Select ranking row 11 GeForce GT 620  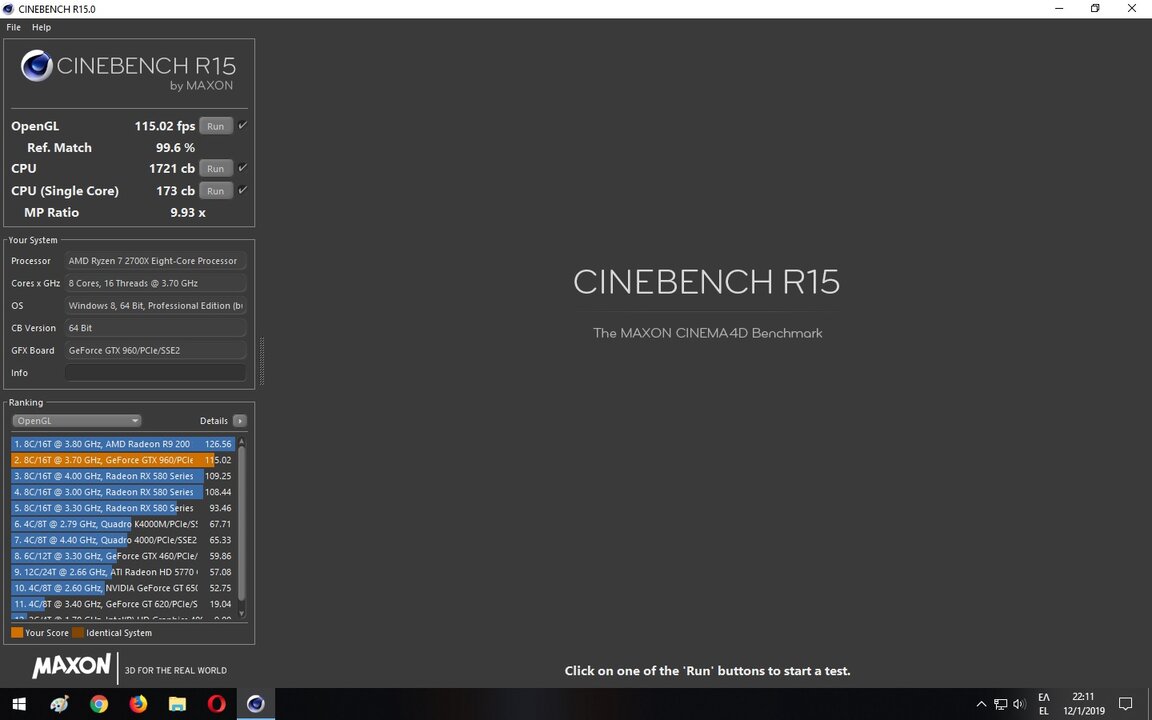point(123,604)
